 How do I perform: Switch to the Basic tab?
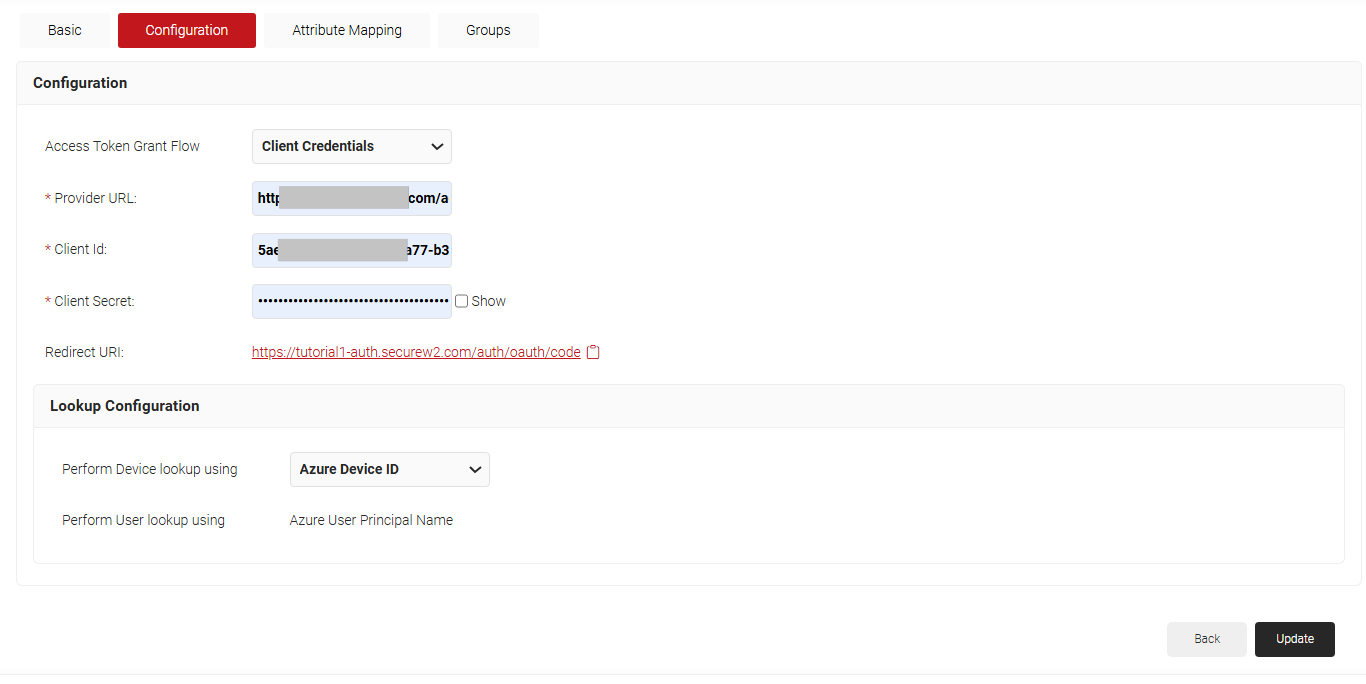65,30
